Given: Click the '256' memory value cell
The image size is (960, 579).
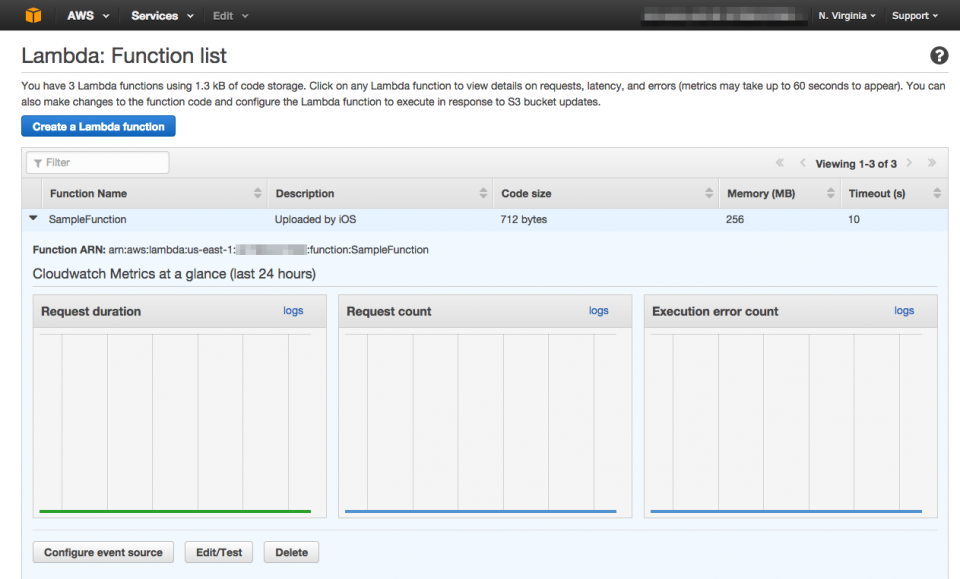Looking at the screenshot, I should 735,219.
